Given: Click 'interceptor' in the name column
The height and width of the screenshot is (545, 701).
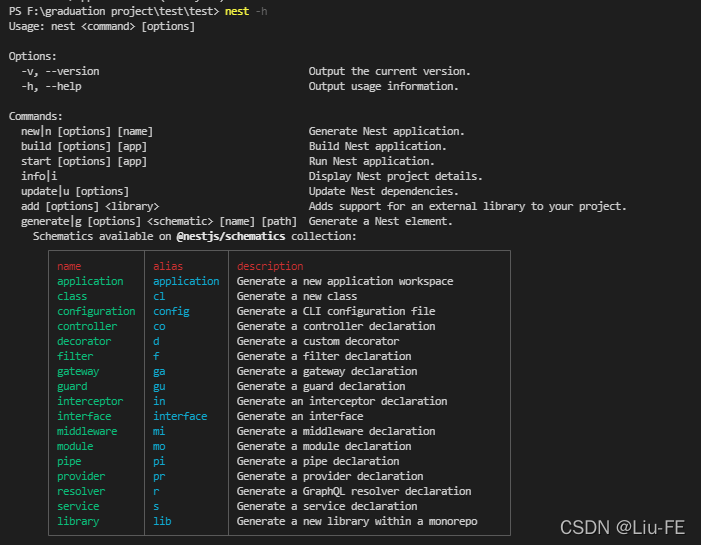Looking at the screenshot, I should coord(90,401).
